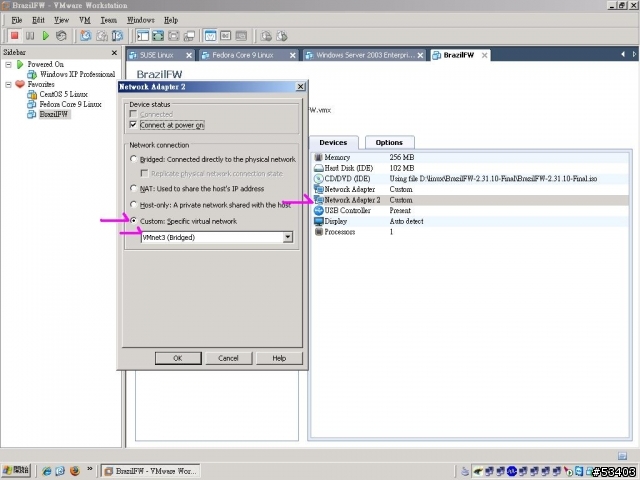Collapse the Favorites tree node
This screenshot has width=640, height=480.
[8, 84]
